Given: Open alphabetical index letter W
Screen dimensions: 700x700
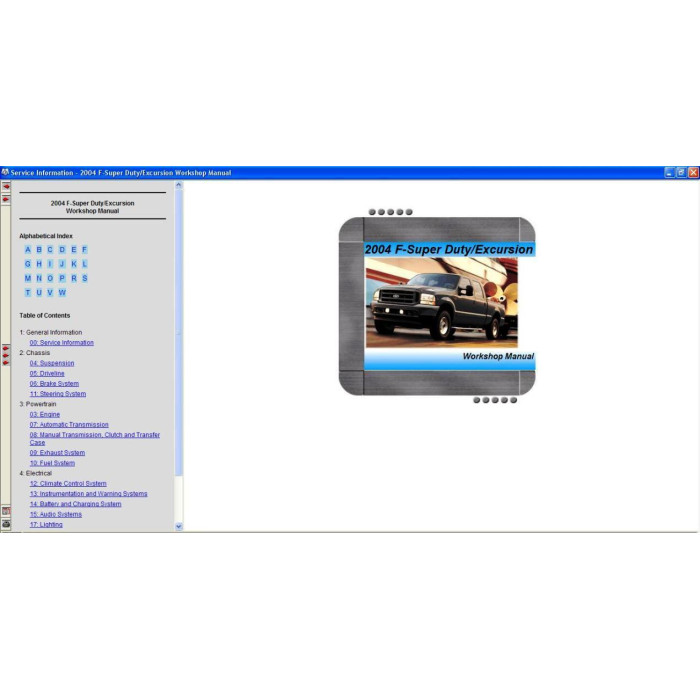Looking at the screenshot, I should pyautogui.click(x=62, y=292).
